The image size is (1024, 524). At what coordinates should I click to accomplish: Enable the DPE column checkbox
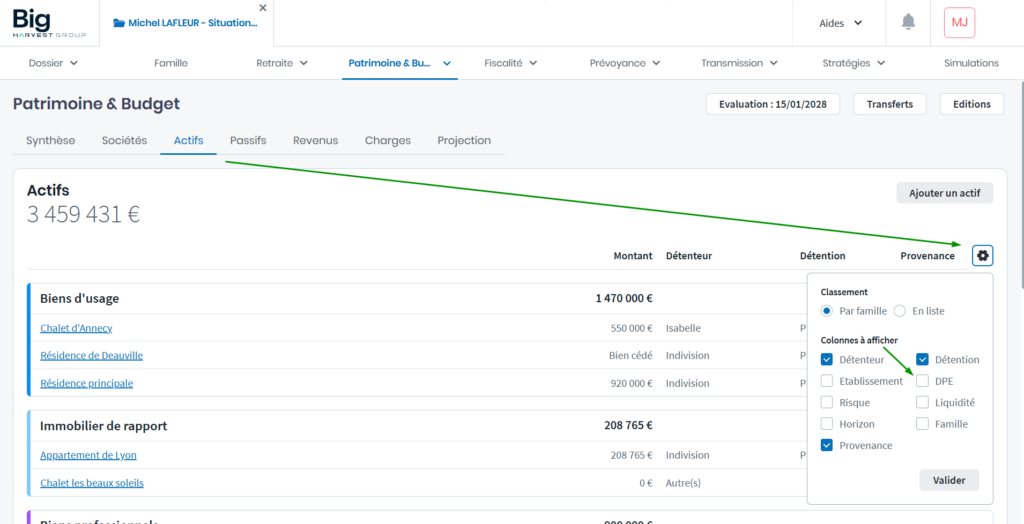coord(923,381)
